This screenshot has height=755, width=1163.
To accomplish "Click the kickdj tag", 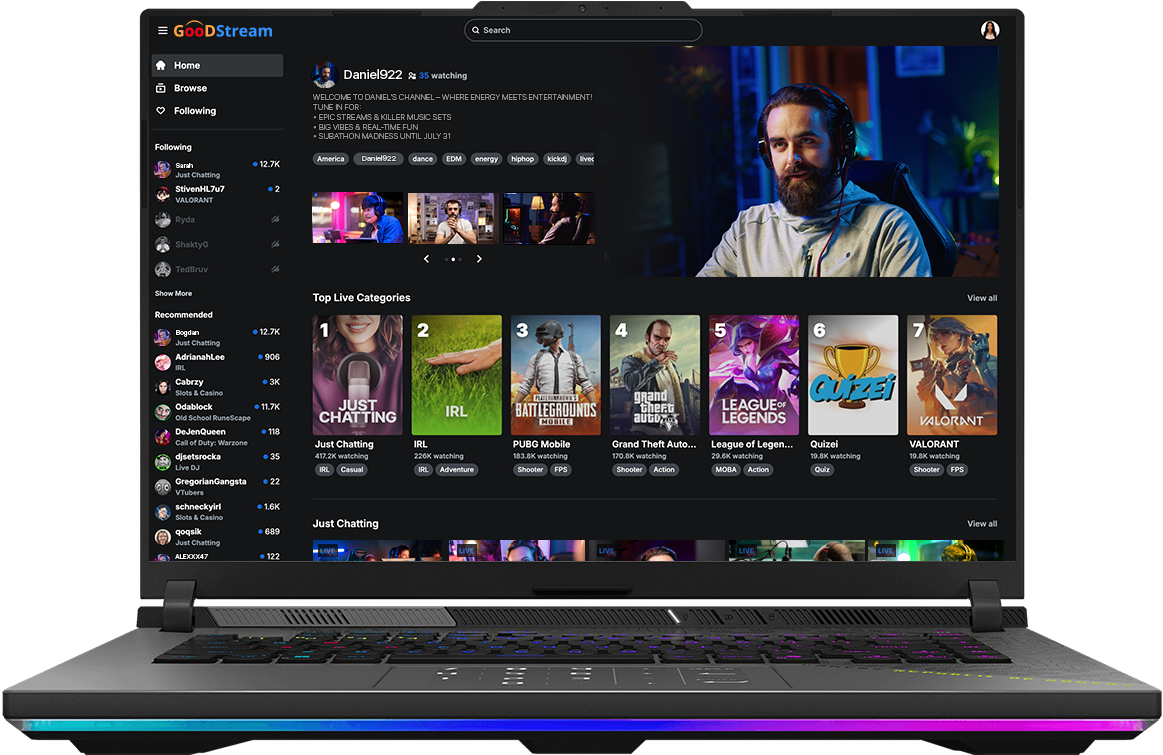I will tap(557, 159).
